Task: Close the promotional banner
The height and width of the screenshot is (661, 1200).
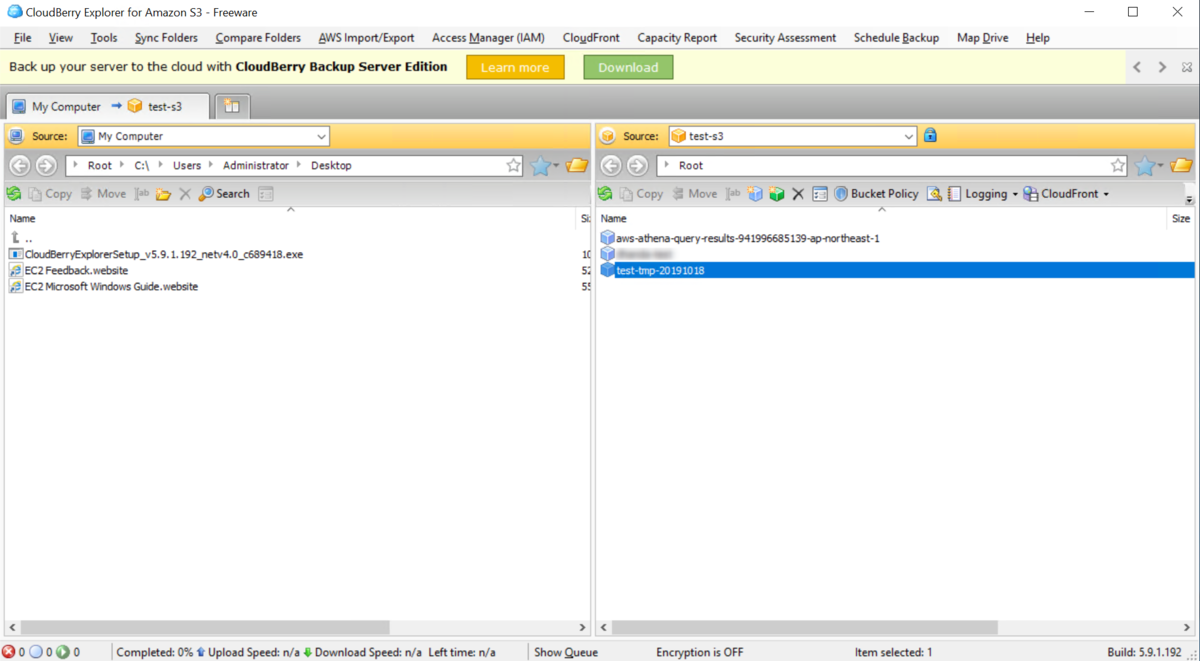Action: click(1187, 67)
